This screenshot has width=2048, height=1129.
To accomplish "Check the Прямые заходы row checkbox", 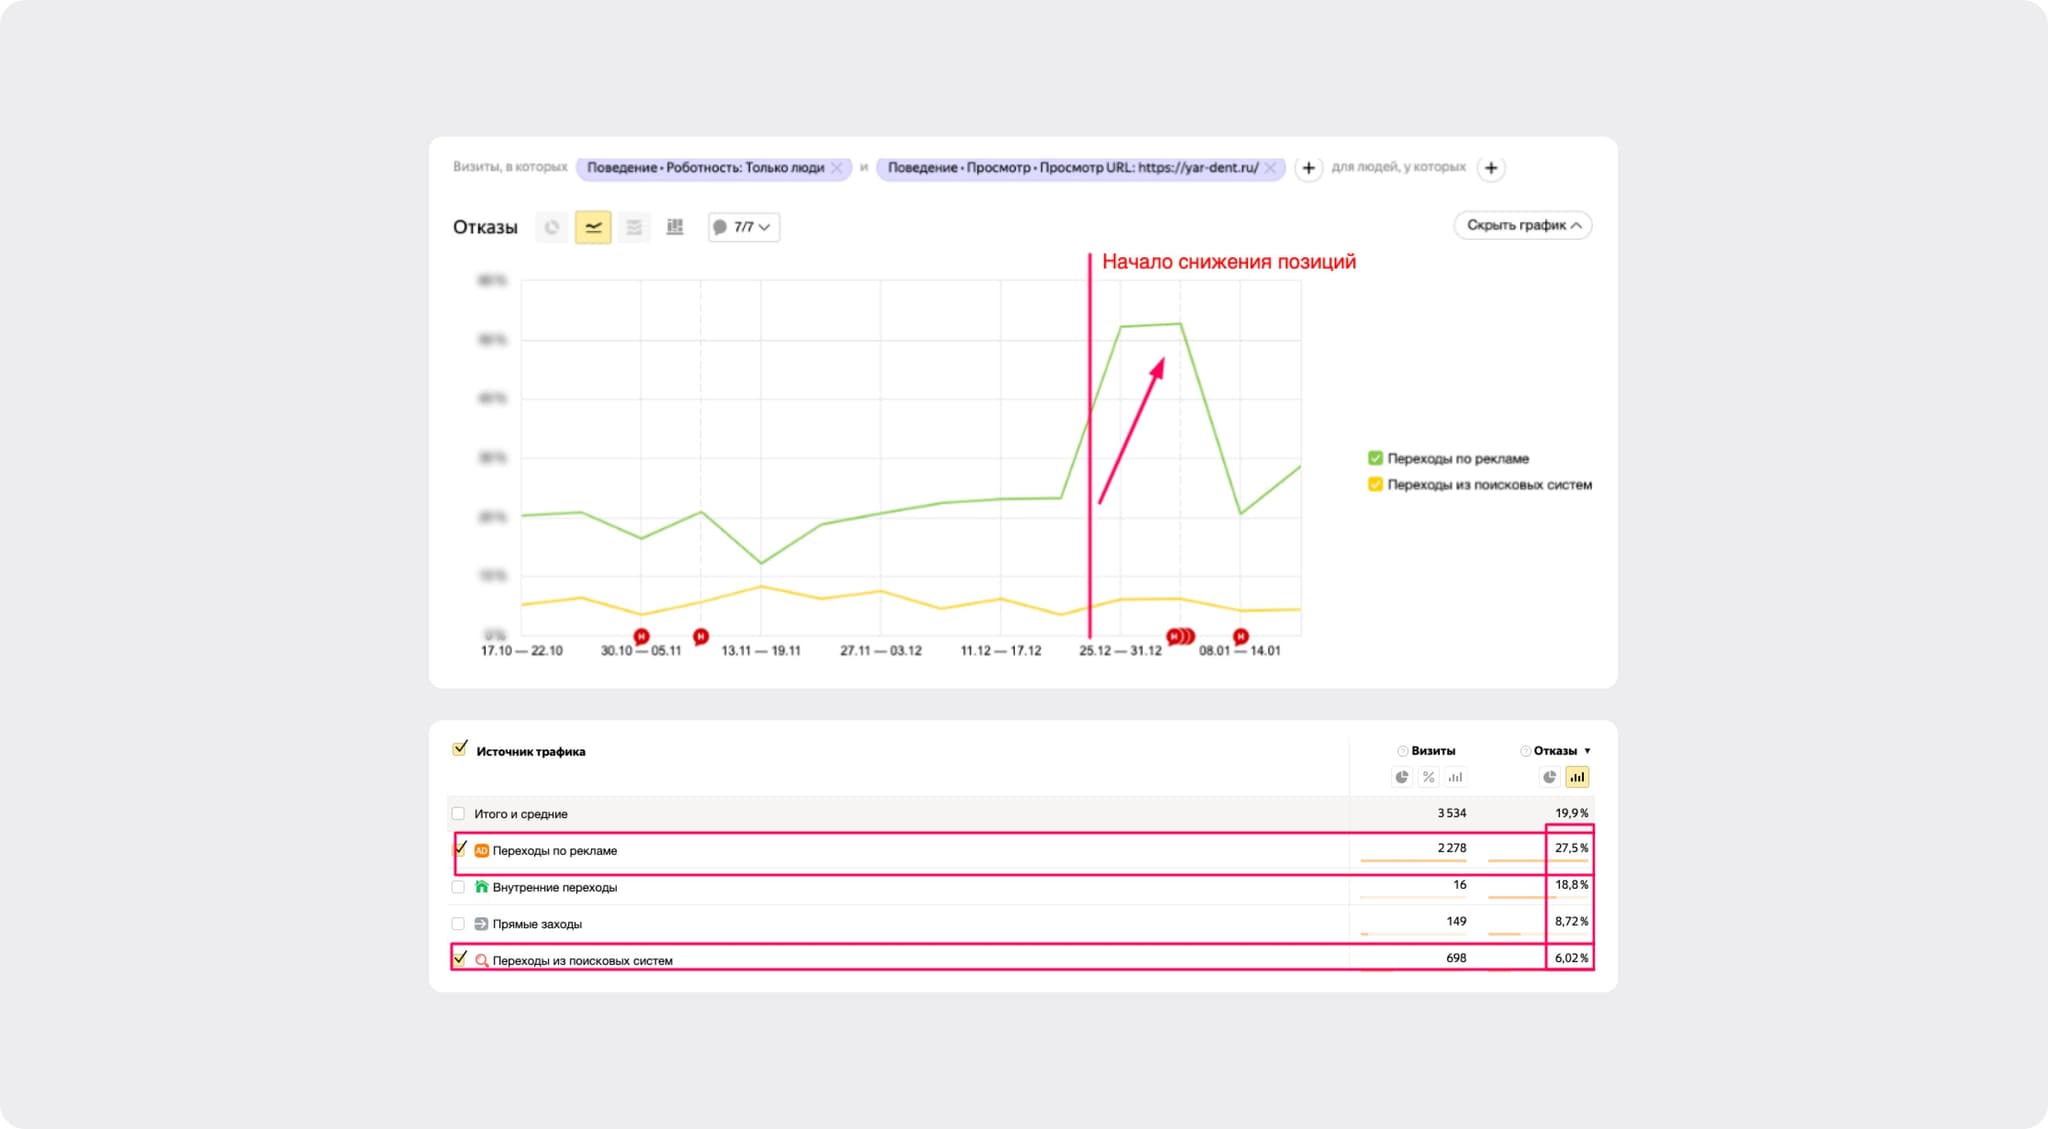I will click(458, 924).
